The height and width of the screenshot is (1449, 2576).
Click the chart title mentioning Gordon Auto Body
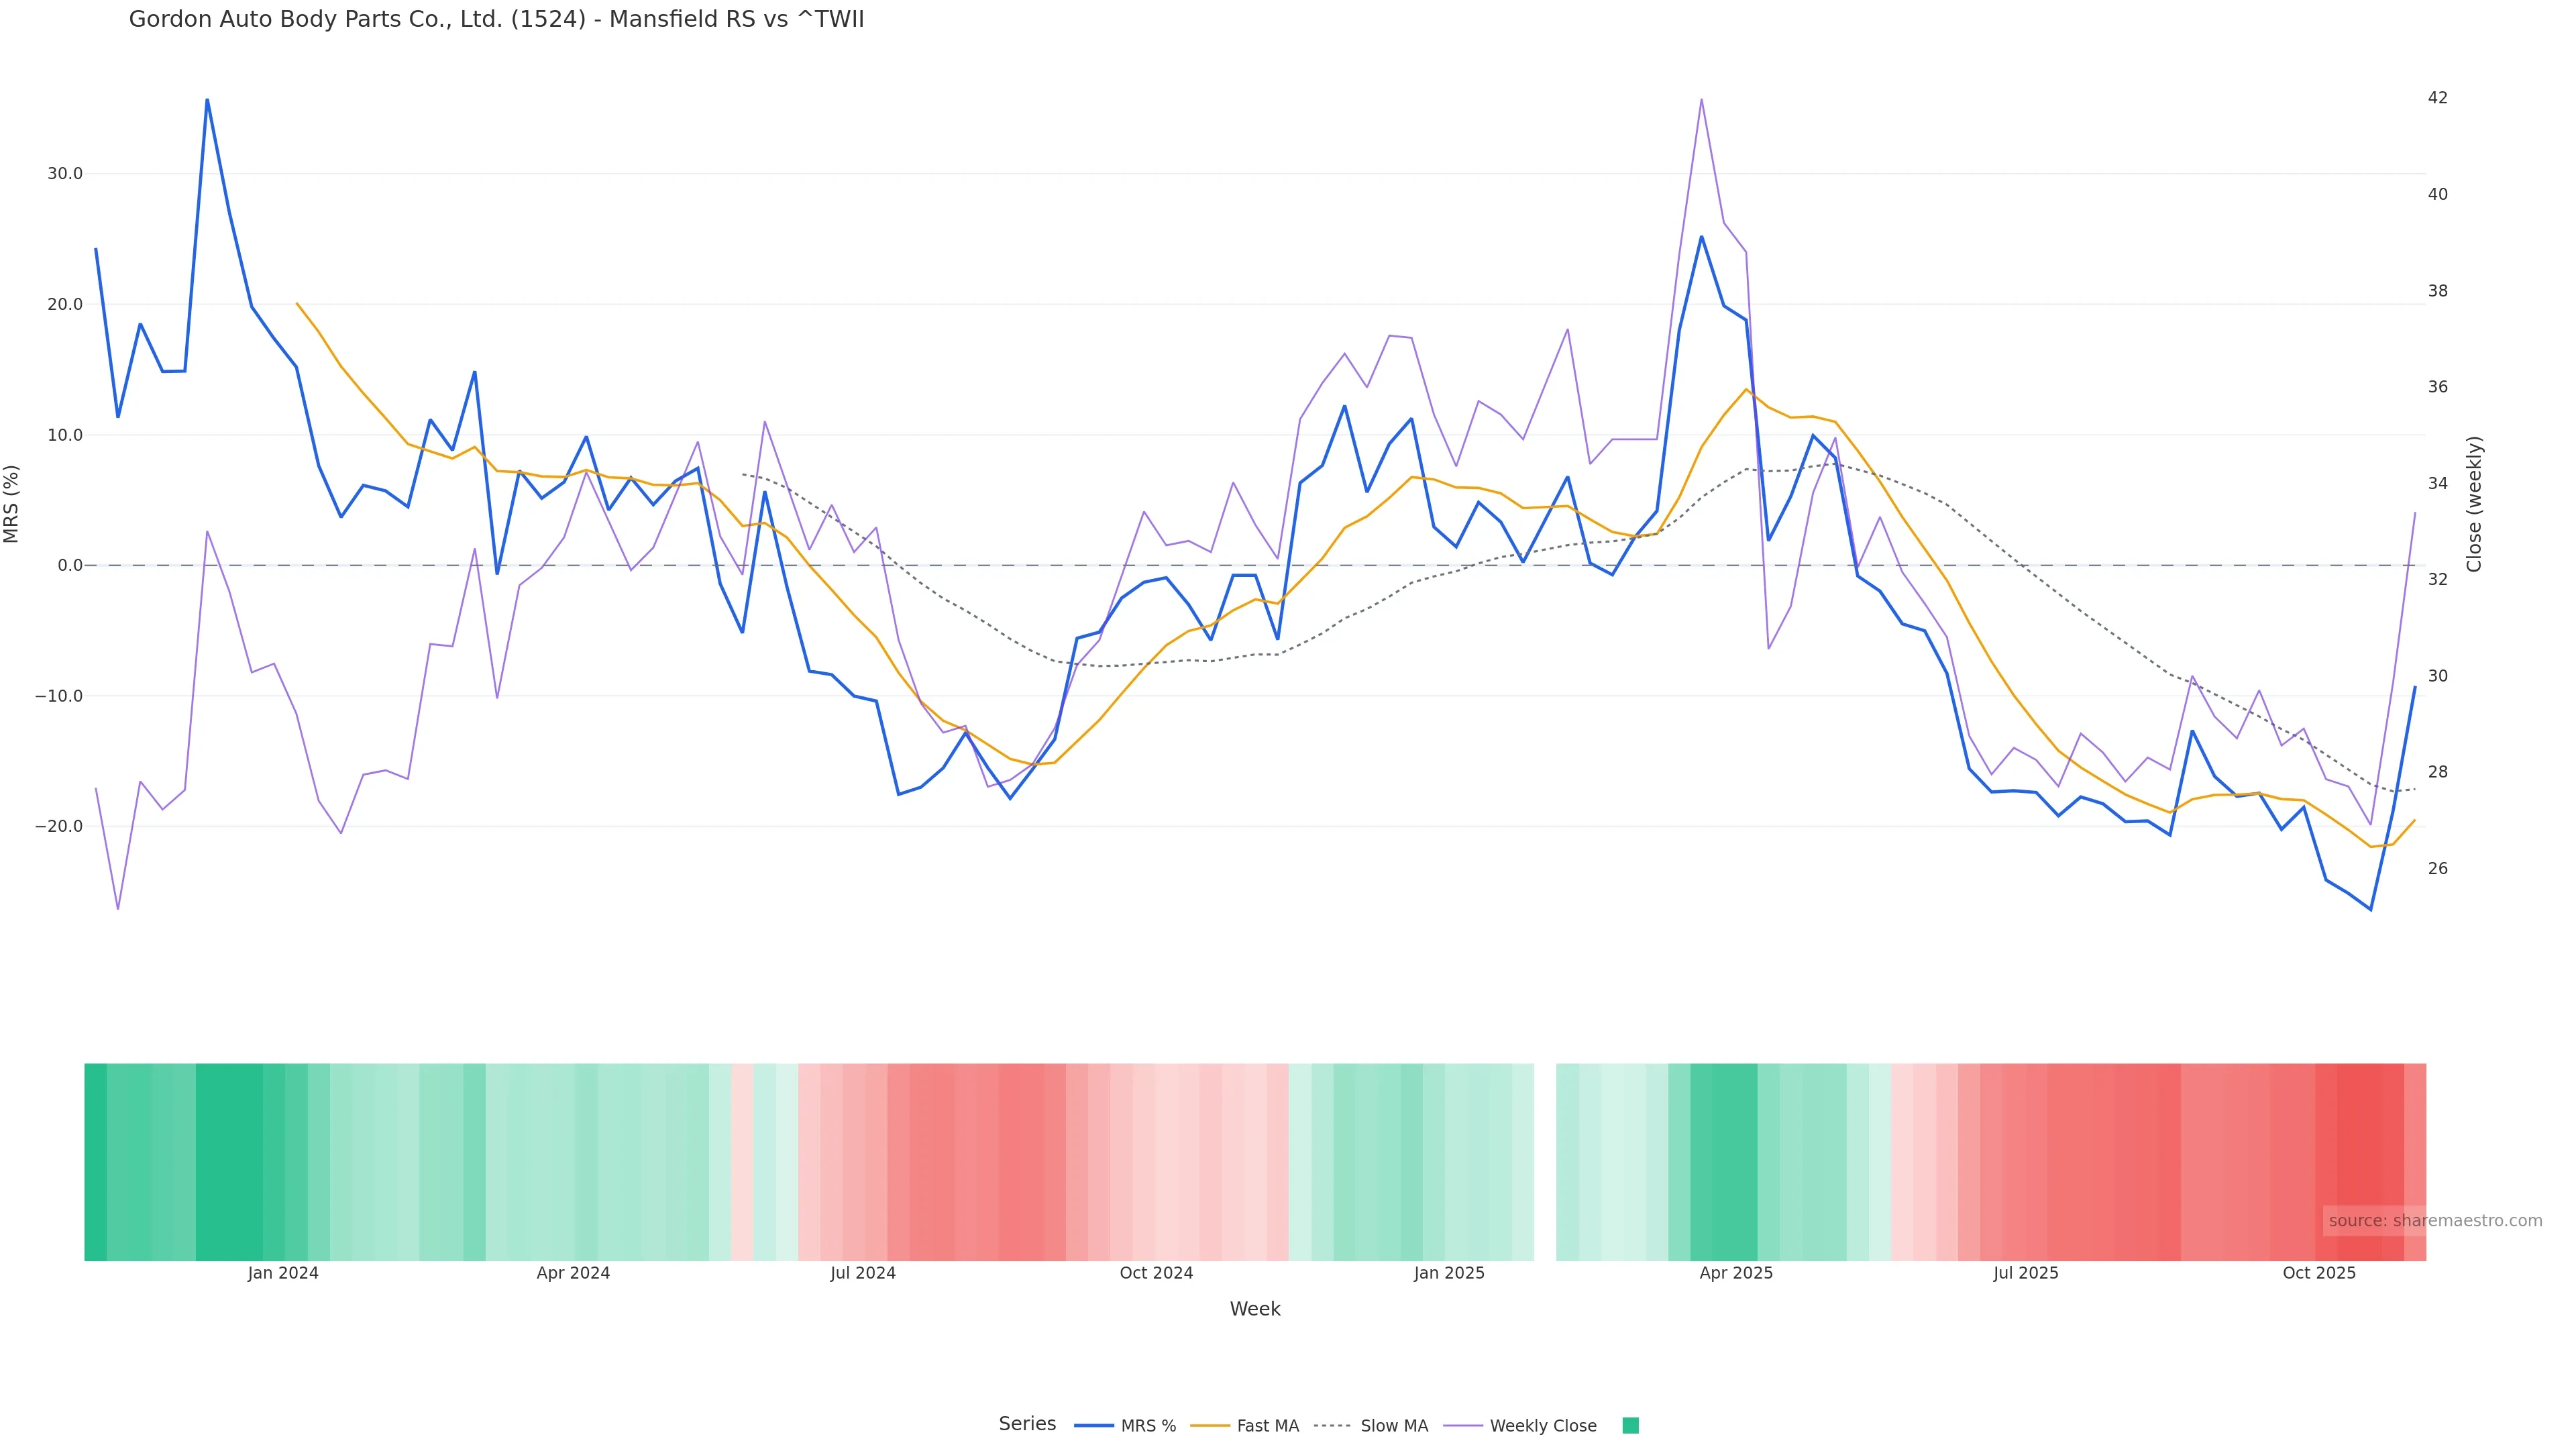(x=496, y=19)
